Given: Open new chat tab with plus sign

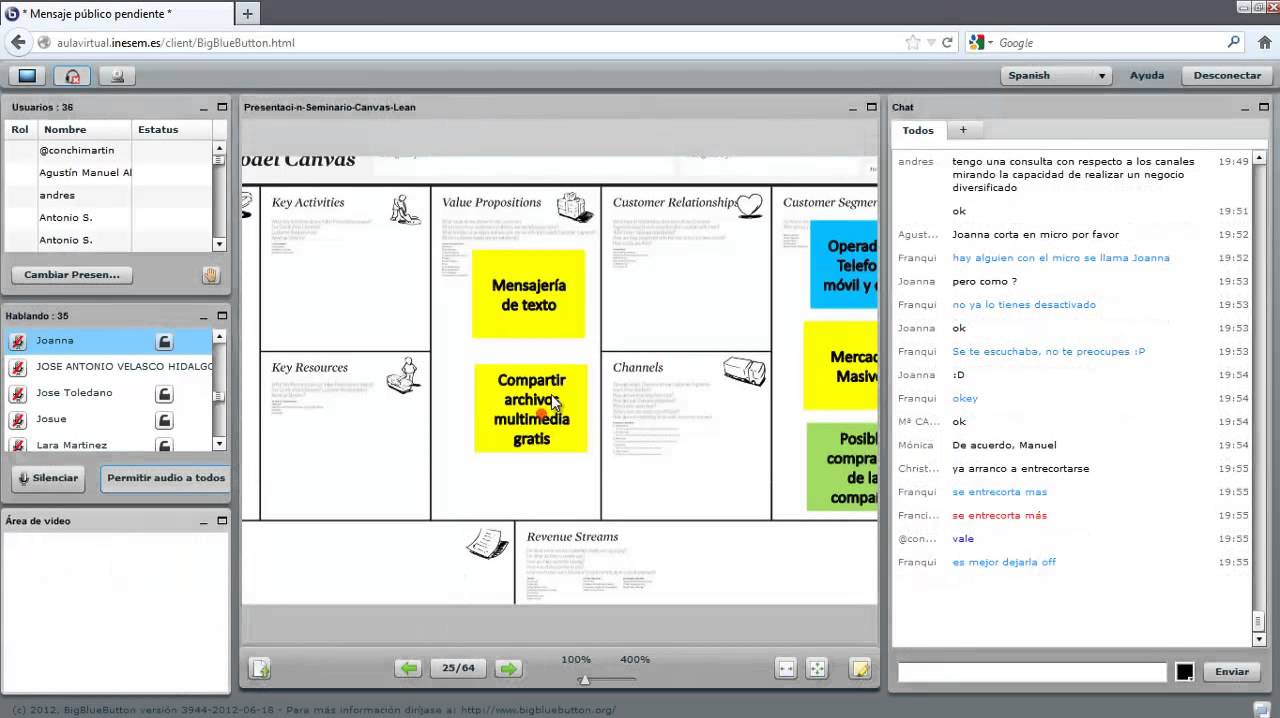Looking at the screenshot, I should pos(963,130).
